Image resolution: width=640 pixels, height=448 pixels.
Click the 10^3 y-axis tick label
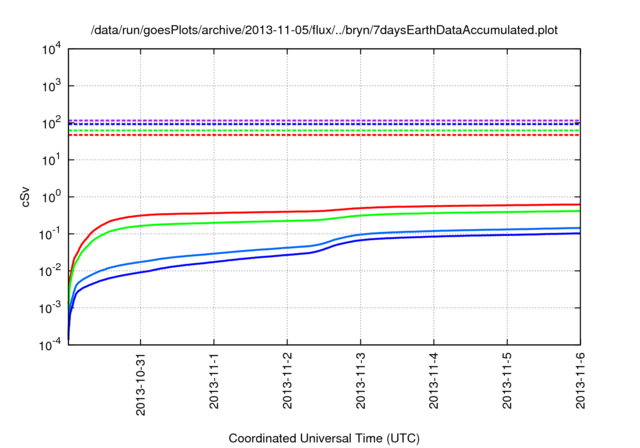[51, 86]
